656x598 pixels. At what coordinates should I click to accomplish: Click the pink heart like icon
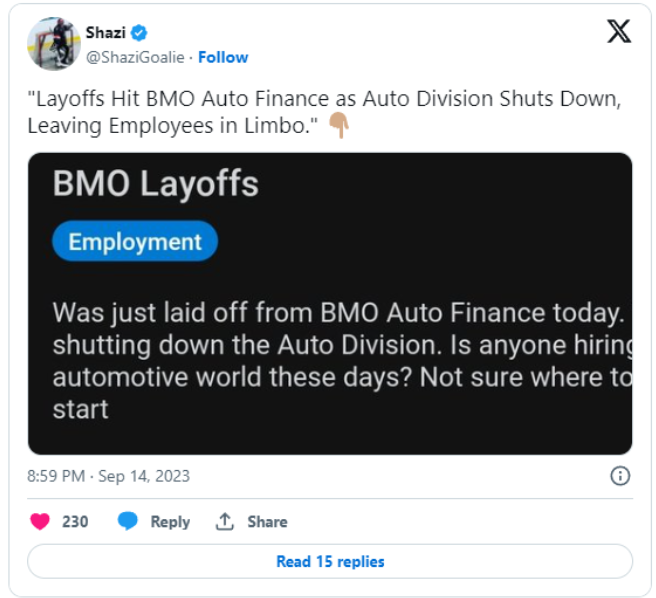(40, 521)
